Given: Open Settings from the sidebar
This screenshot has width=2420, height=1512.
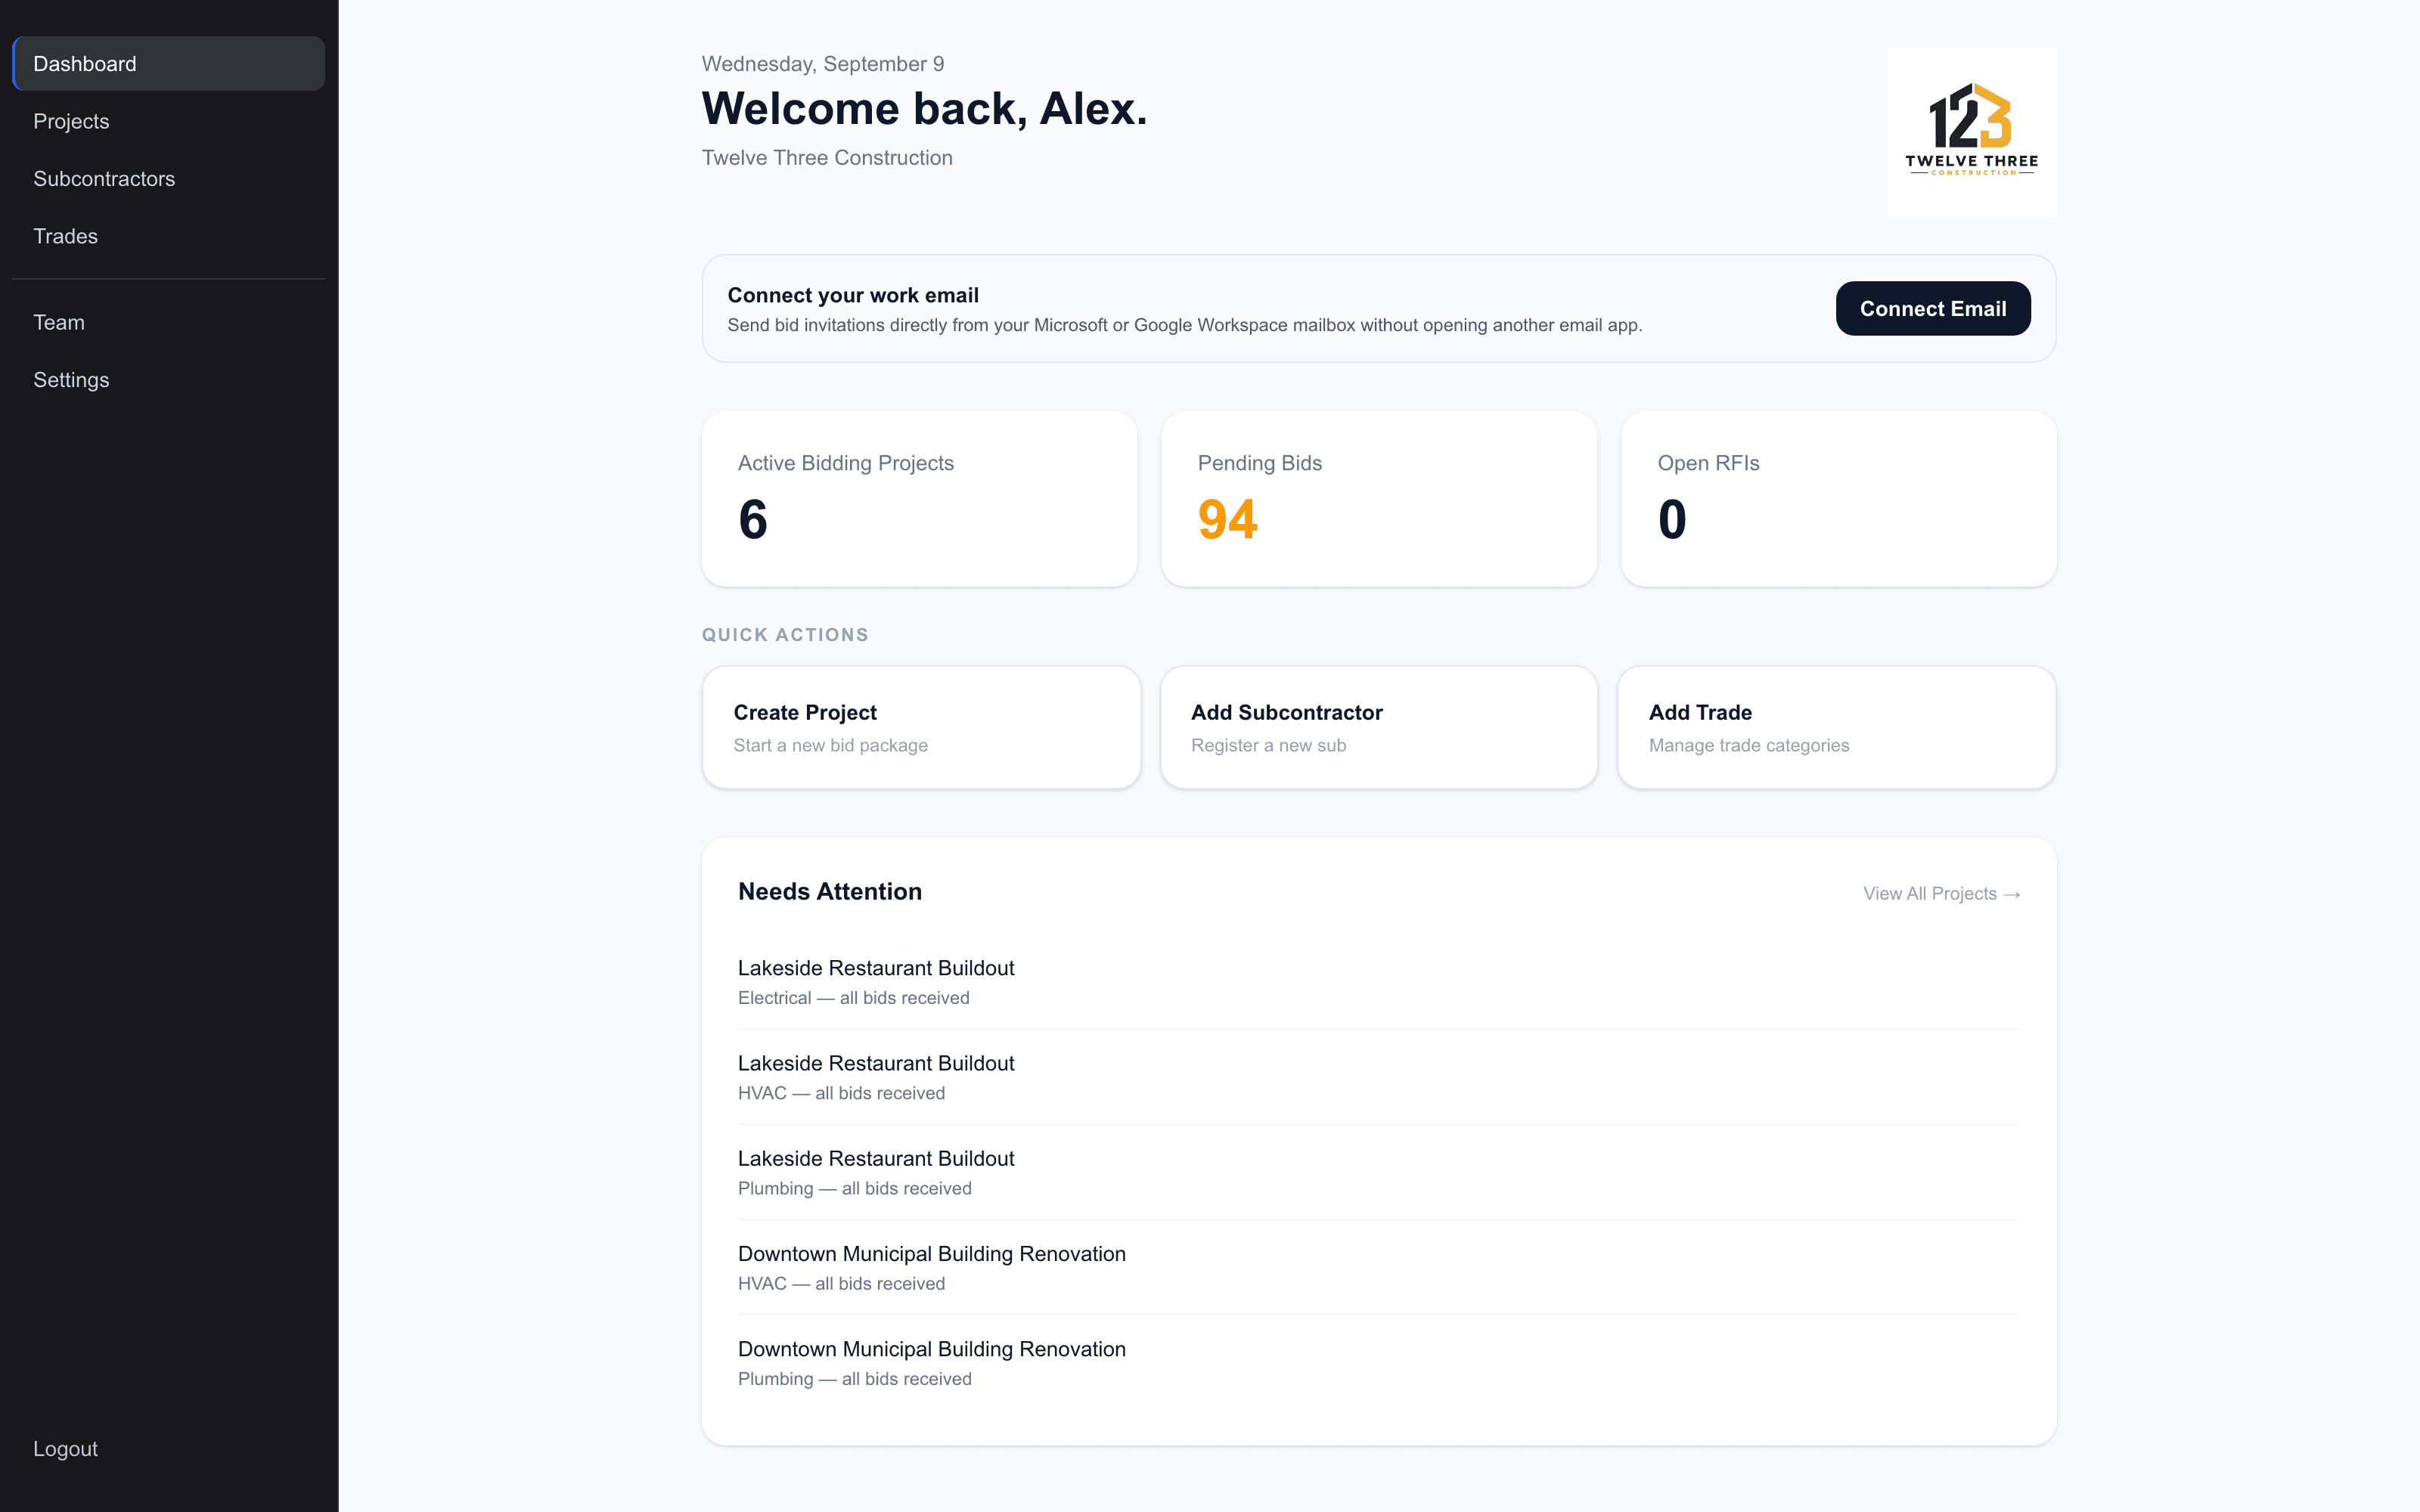Looking at the screenshot, I should point(168,380).
